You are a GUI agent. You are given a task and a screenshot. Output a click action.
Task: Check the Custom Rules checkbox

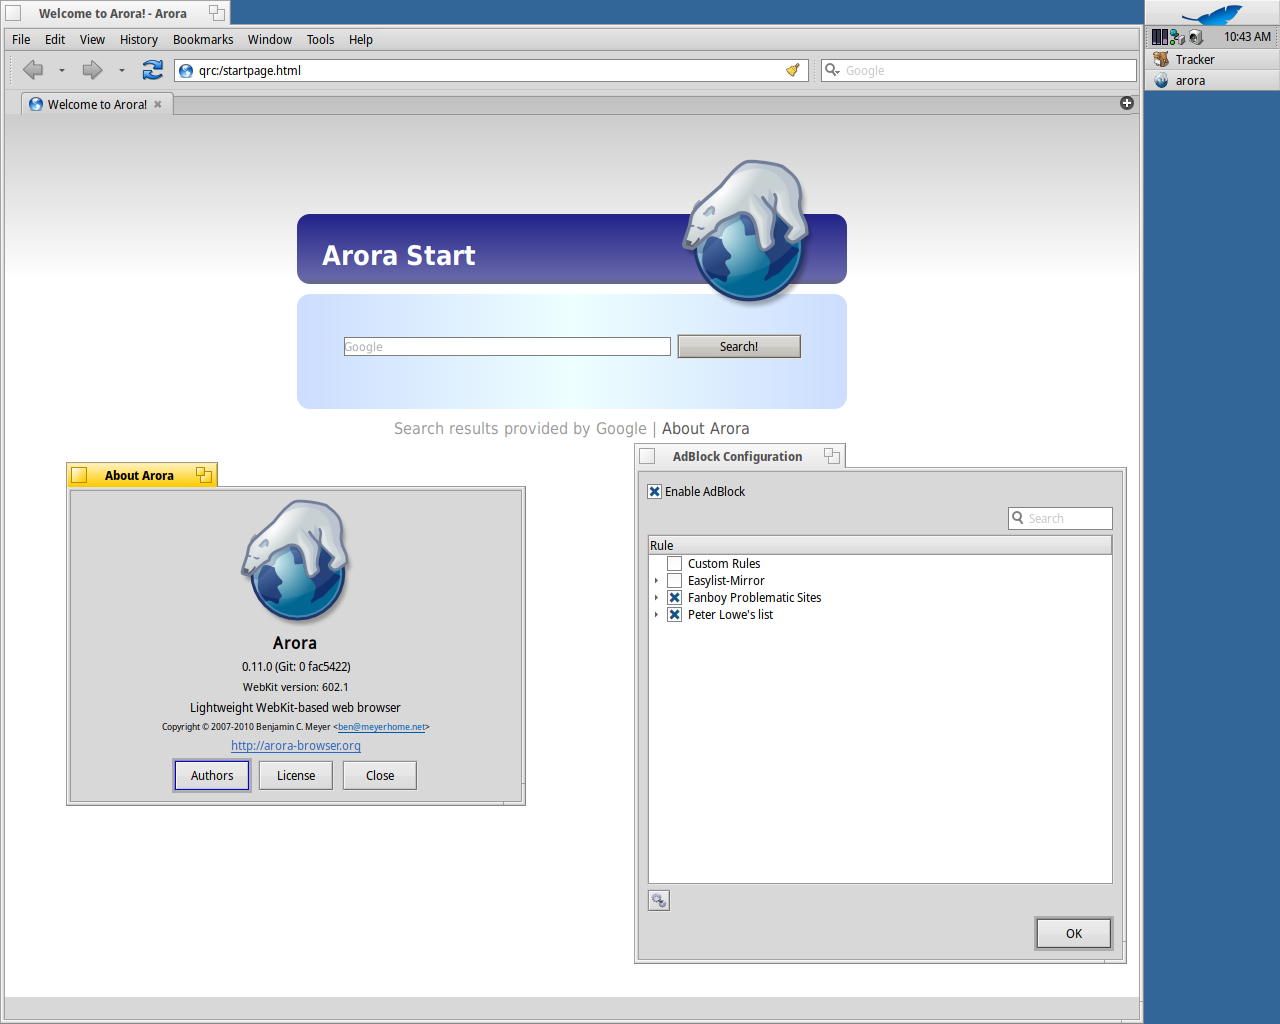pos(675,563)
